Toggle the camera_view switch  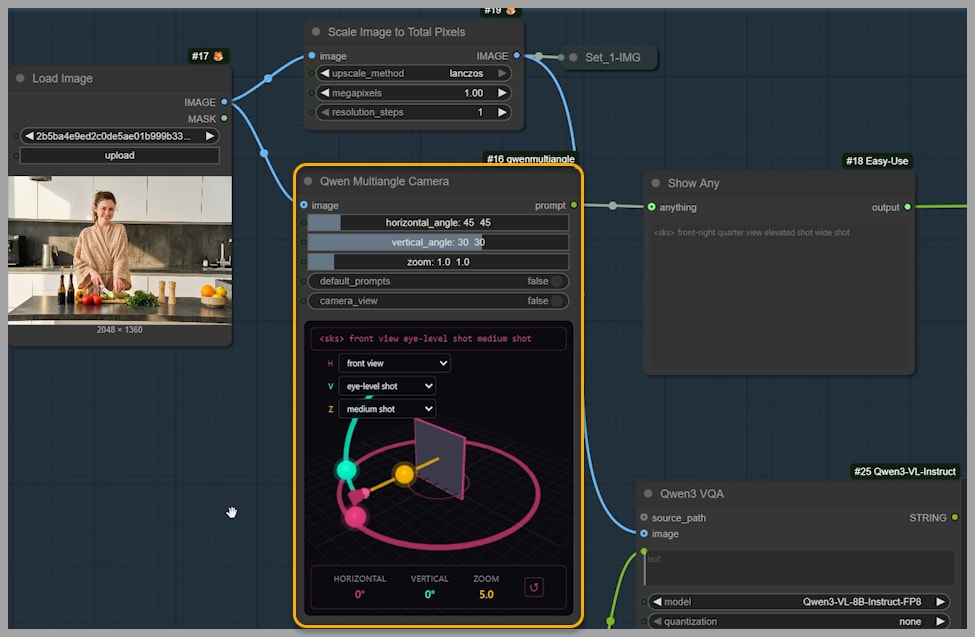click(x=557, y=301)
